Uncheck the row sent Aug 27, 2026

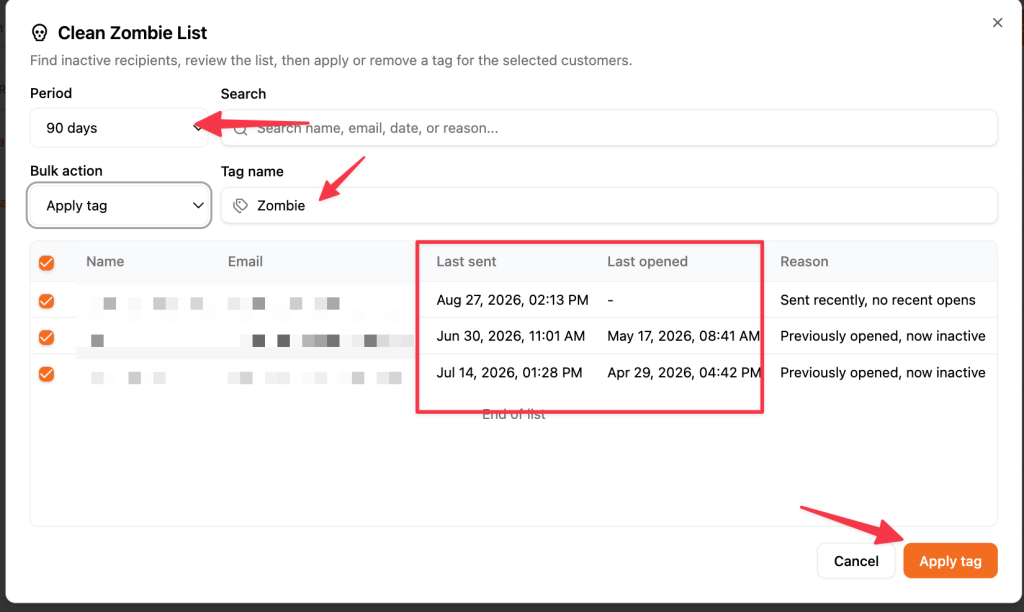pyautogui.click(x=46, y=301)
